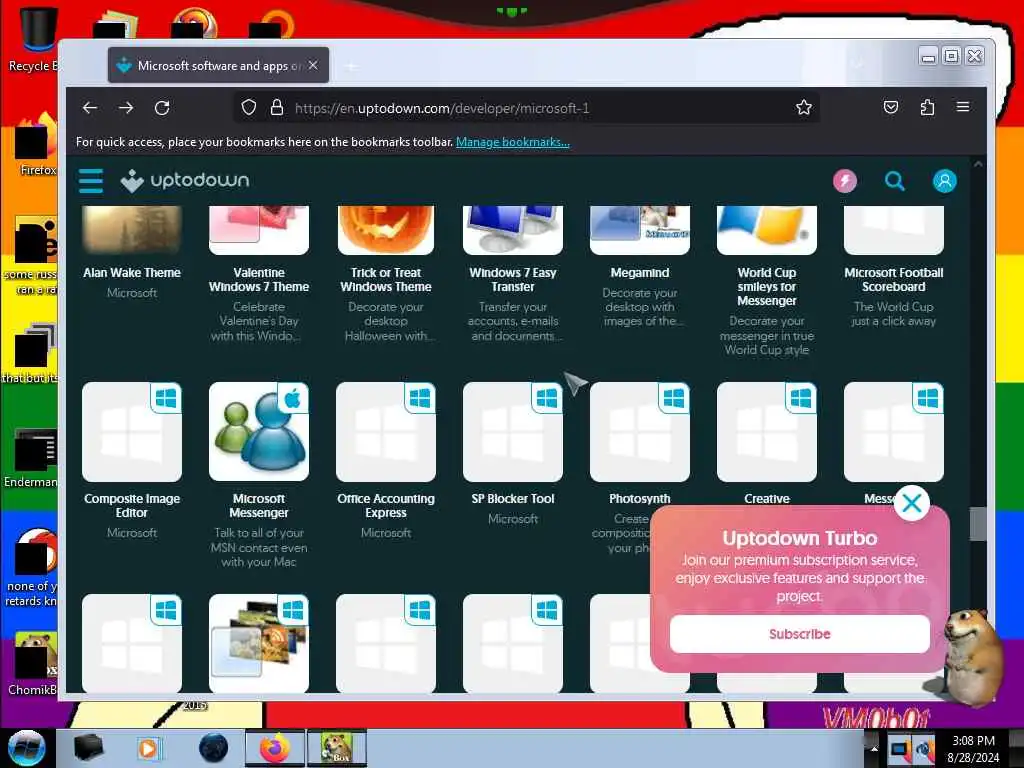View site security via the padlock icon
1024x768 pixels.
pyautogui.click(x=277, y=107)
